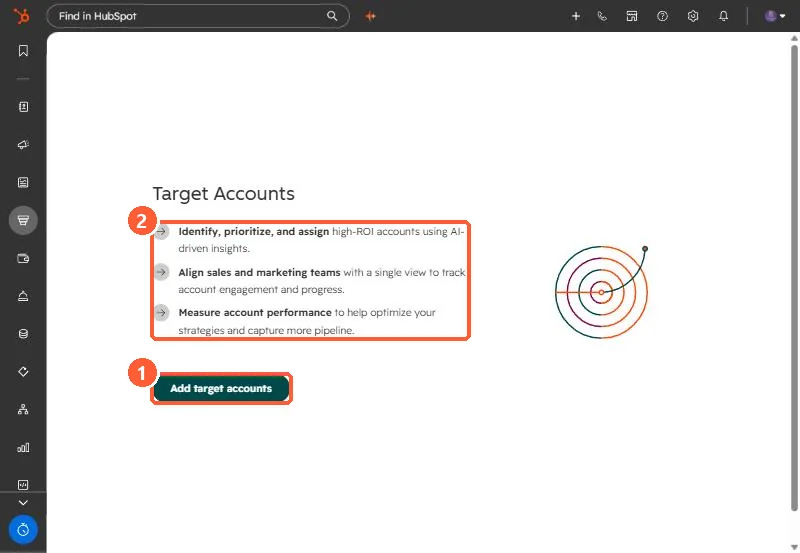
Task: Select the highlighted Sales sidebar icon
Action: (23, 220)
